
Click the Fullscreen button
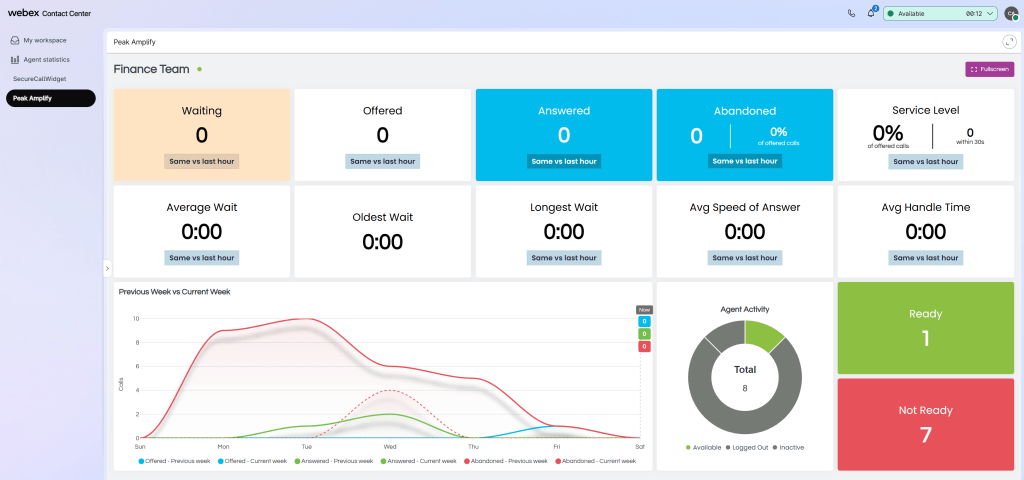click(989, 69)
